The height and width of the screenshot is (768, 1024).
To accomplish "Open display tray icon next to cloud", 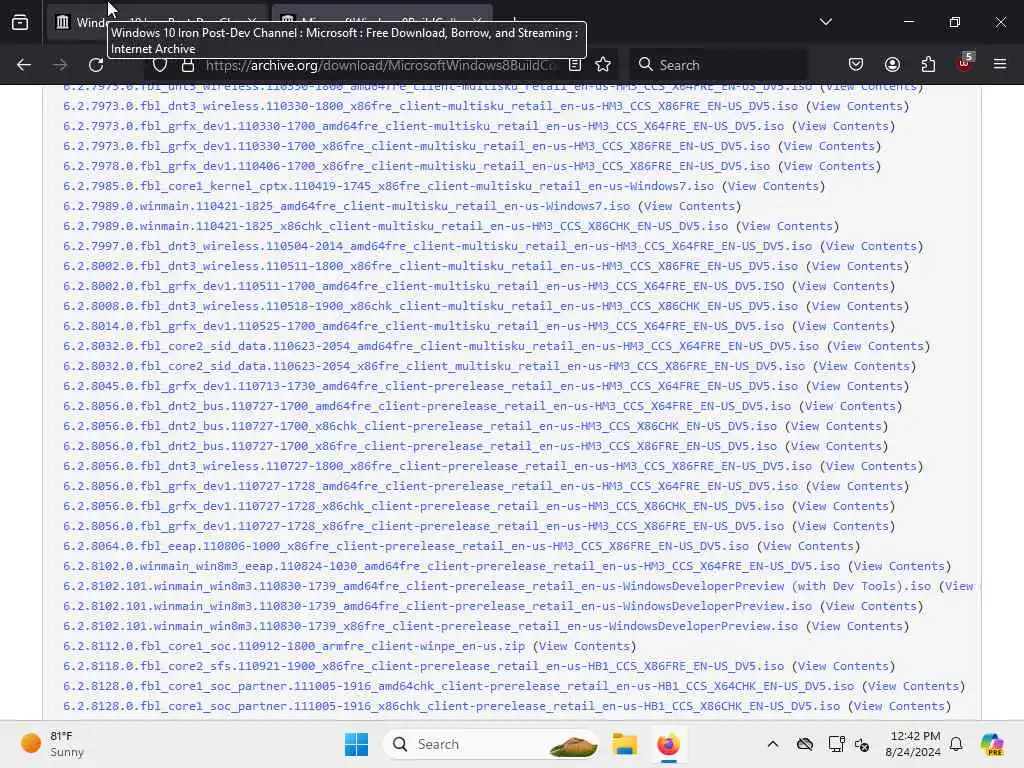I will pos(836,744).
